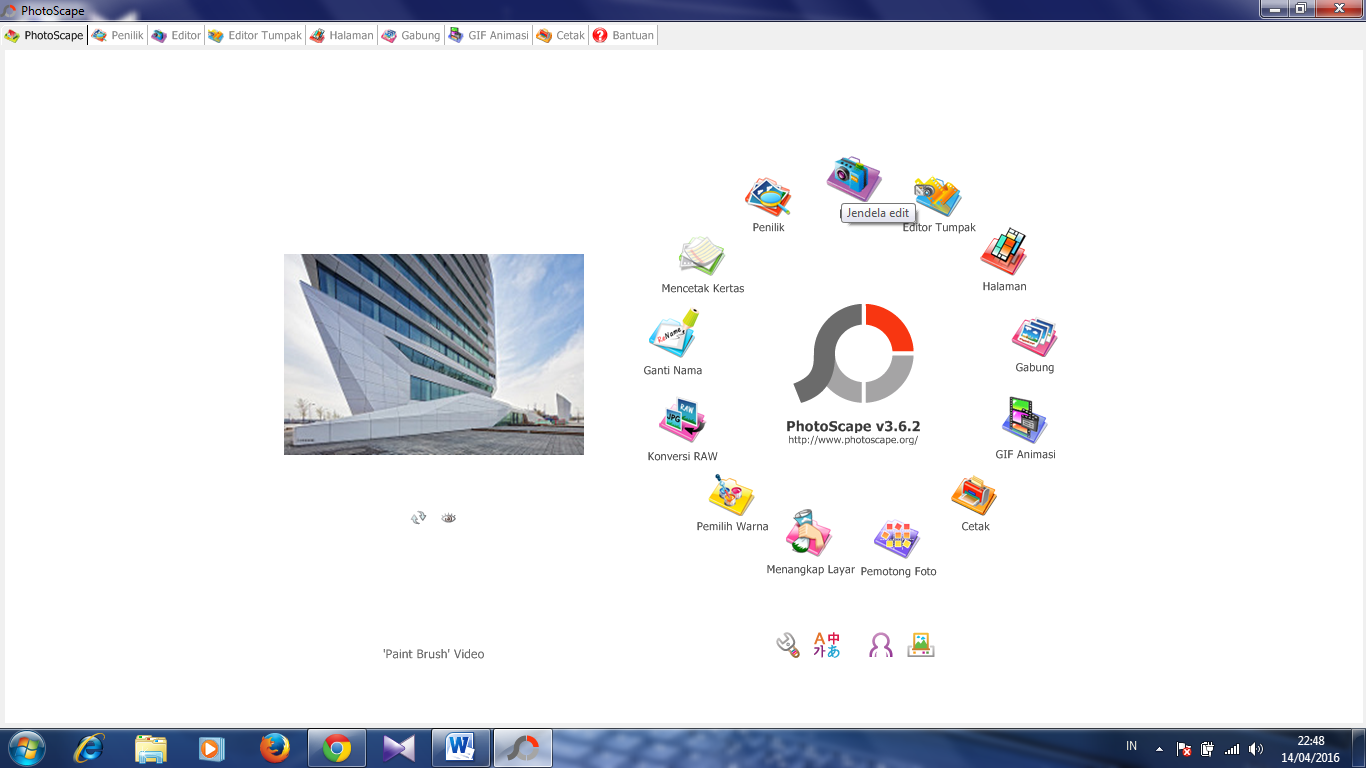Open the language selection icon
Image resolution: width=1366 pixels, height=768 pixels.
point(827,645)
